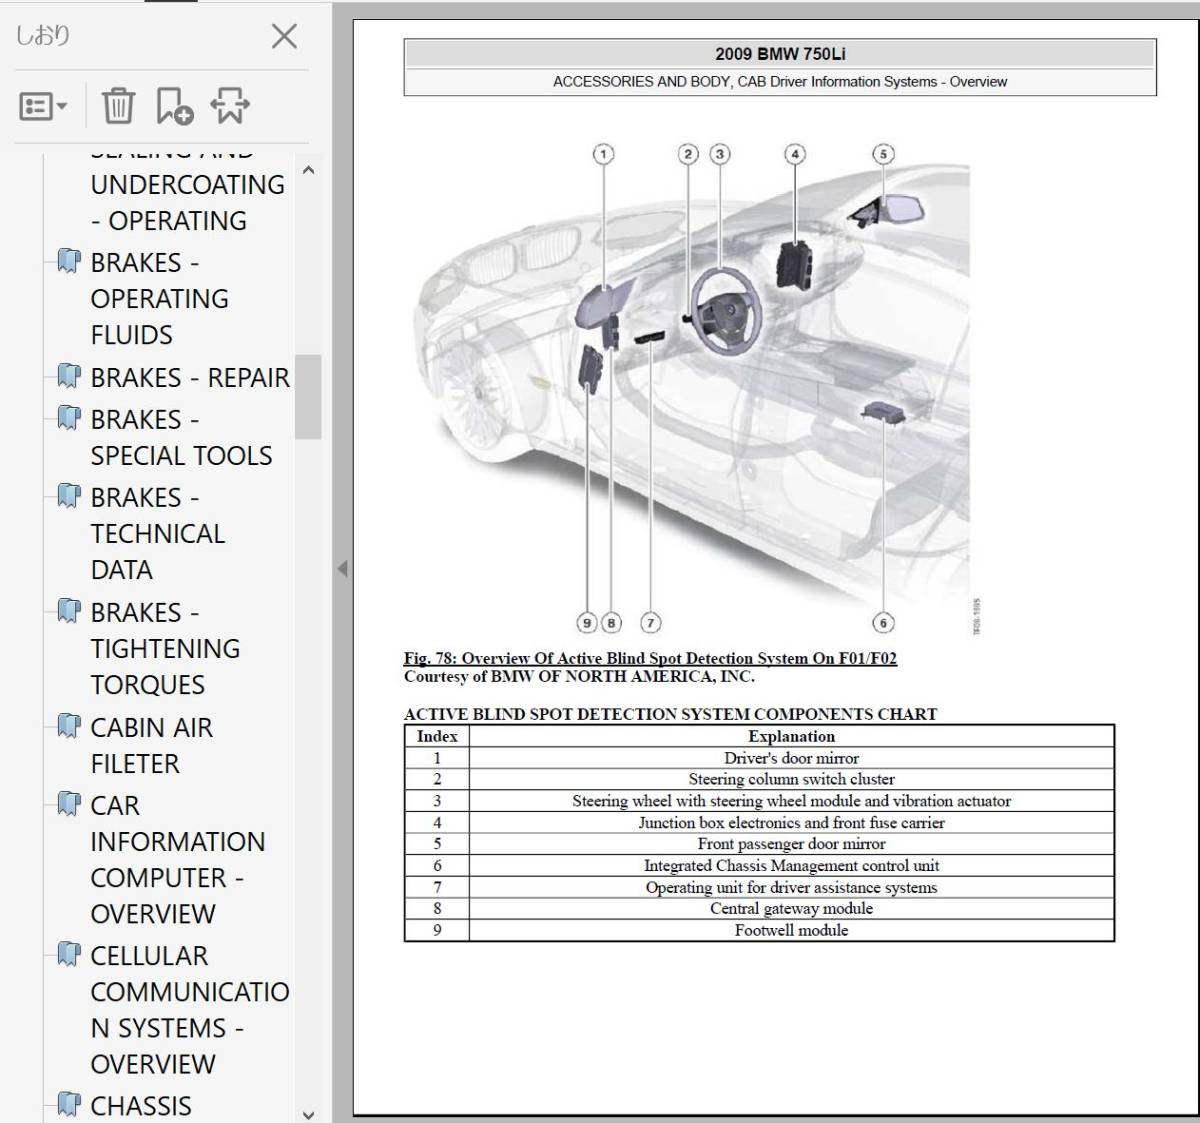The width and height of the screenshot is (1200, 1123).
Task: Click bookmark icon beside BRAKES - TECHNICAL DATA
Action: tap(69, 496)
